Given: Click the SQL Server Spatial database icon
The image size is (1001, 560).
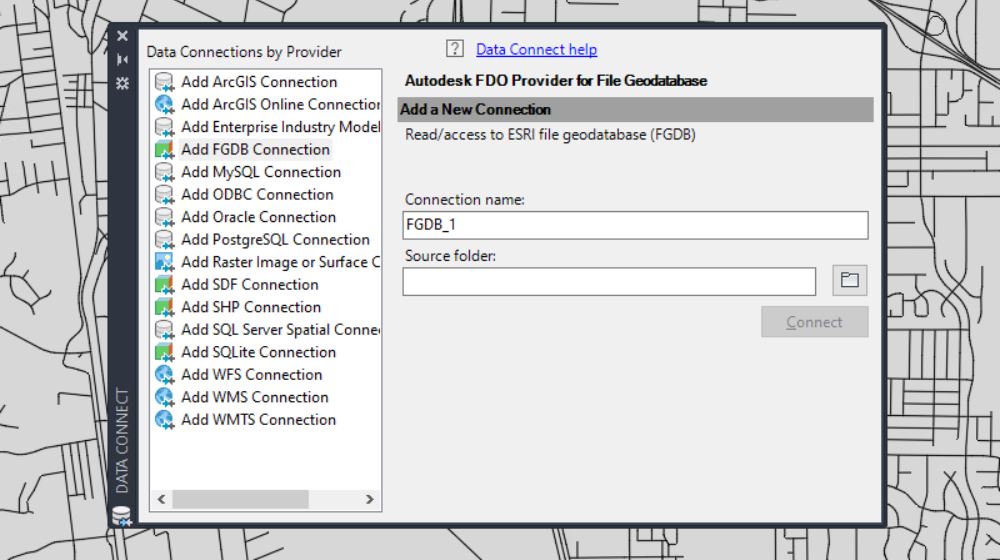Looking at the screenshot, I should coord(165,329).
